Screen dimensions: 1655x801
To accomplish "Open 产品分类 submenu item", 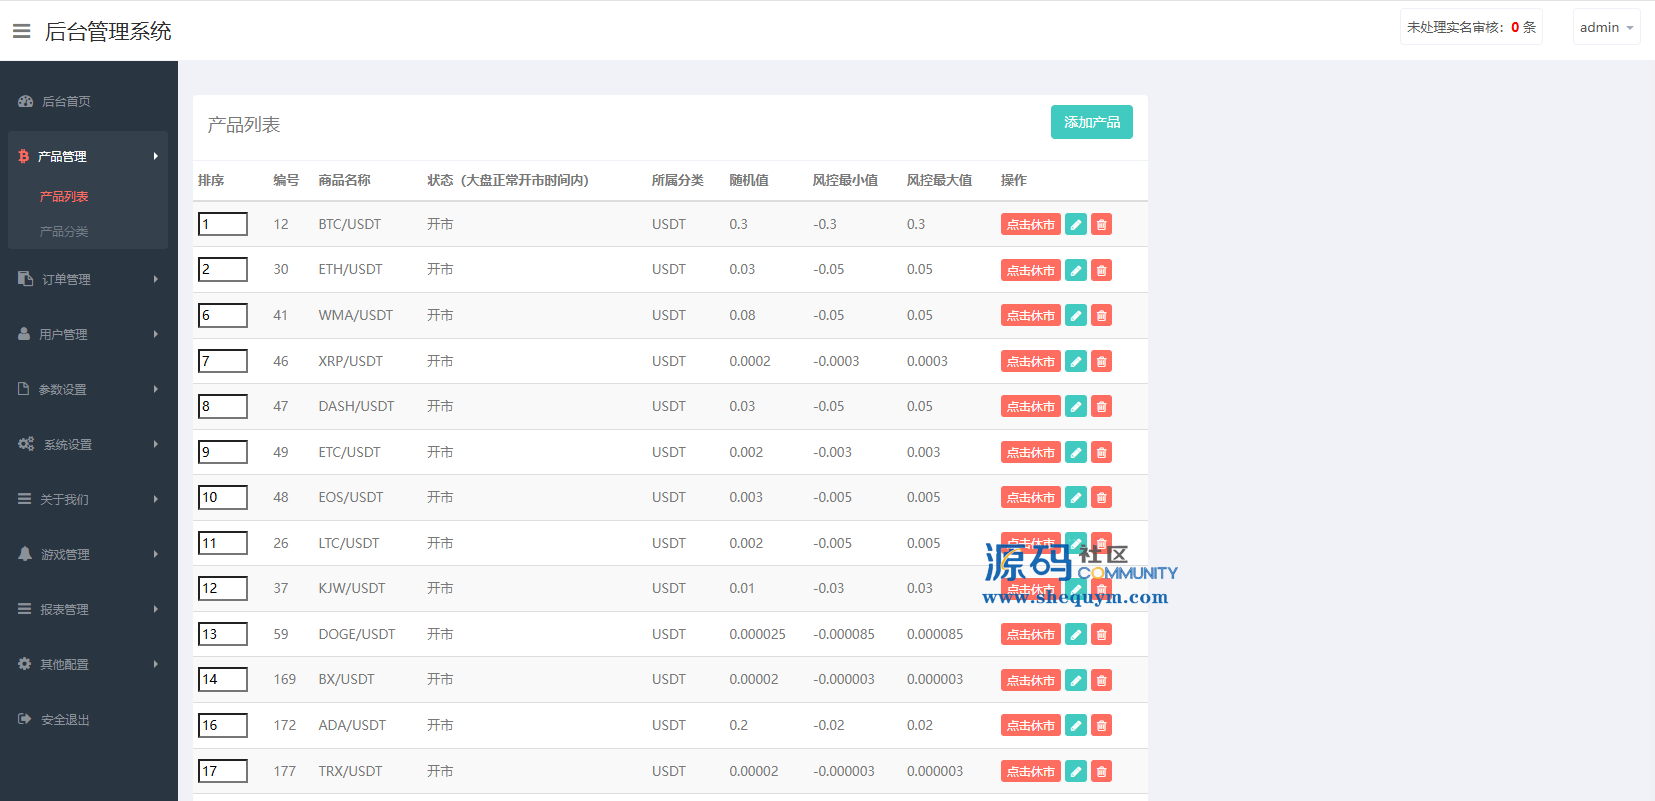I will 64,232.
